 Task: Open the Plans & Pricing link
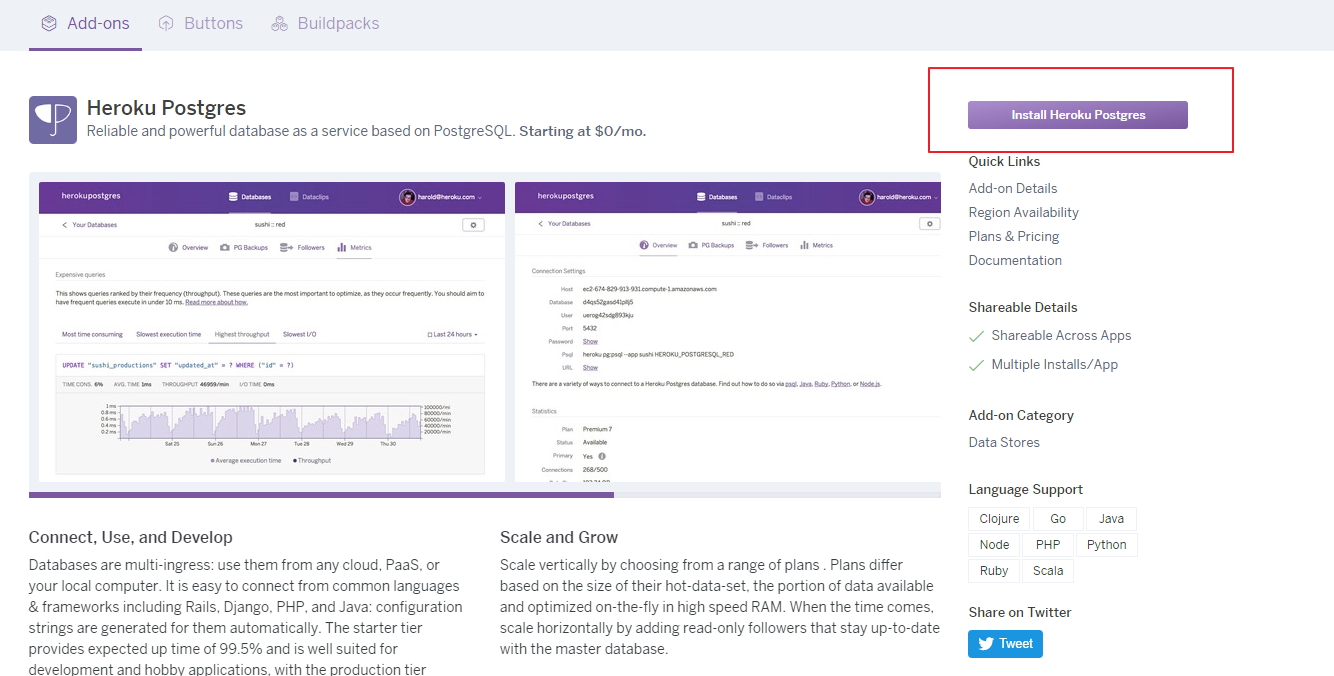coord(1014,236)
